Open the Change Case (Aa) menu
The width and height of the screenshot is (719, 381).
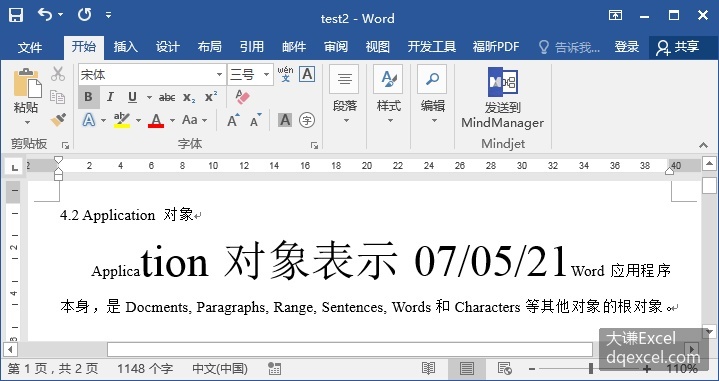[194, 120]
